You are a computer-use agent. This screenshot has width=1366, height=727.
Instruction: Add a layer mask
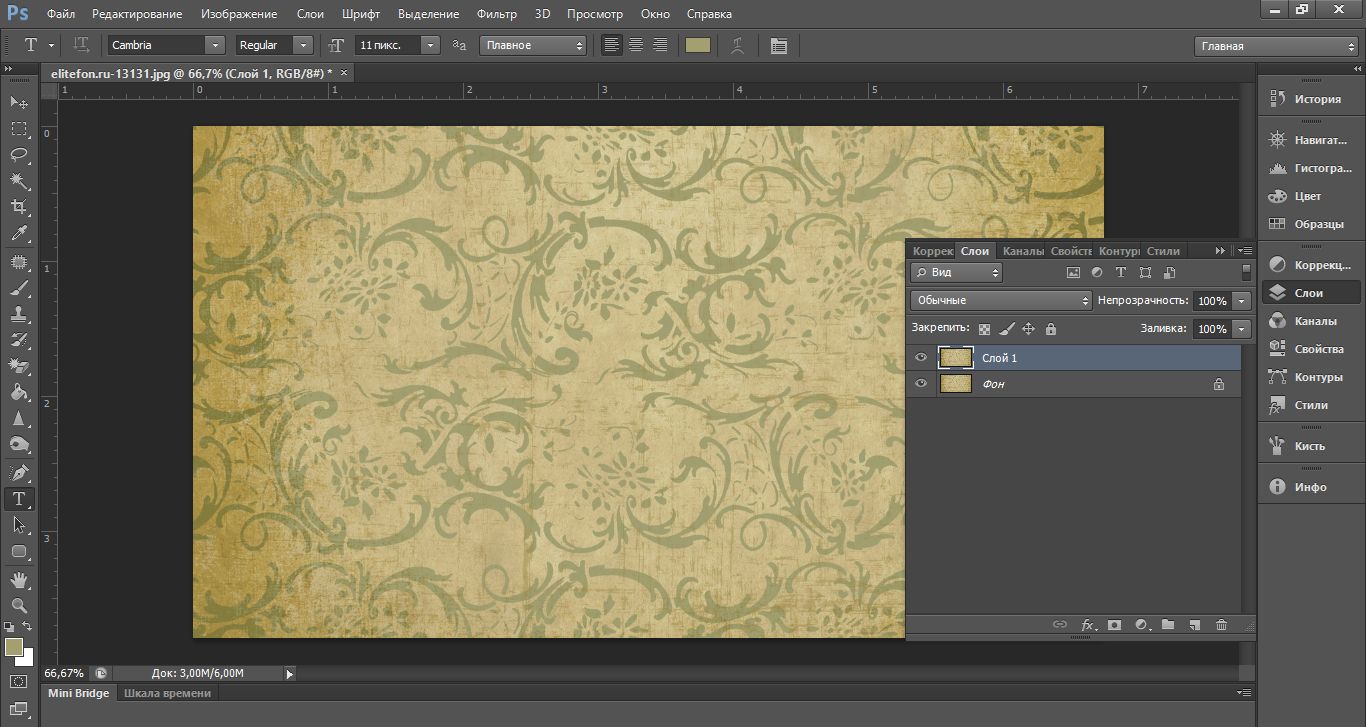coord(1115,625)
